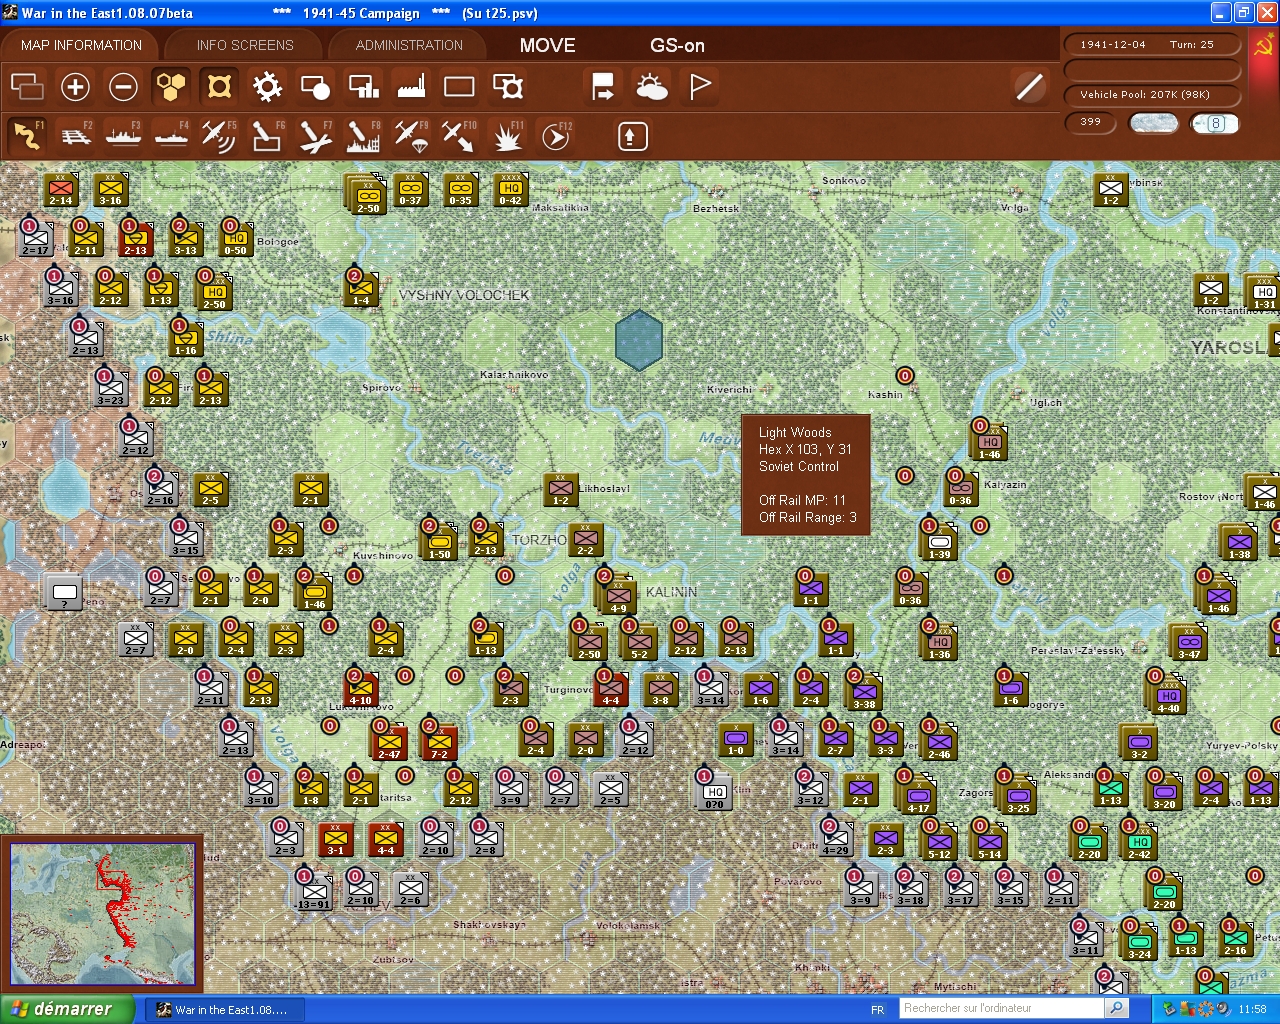Screen dimensions: 1280x1024
Task: Zoom out with the minus icon
Action: tap(123, 87)
